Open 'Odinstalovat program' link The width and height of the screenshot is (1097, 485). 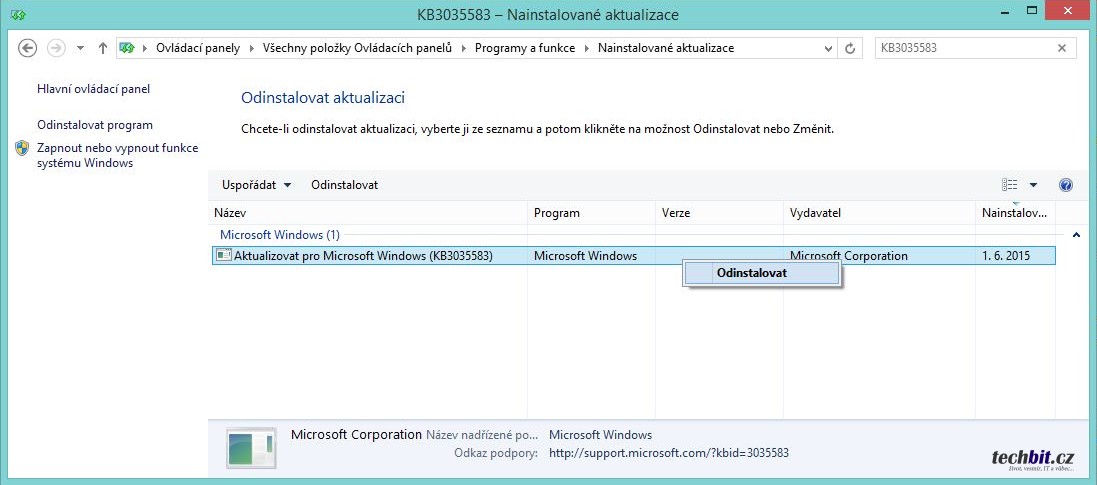(95, 125)
